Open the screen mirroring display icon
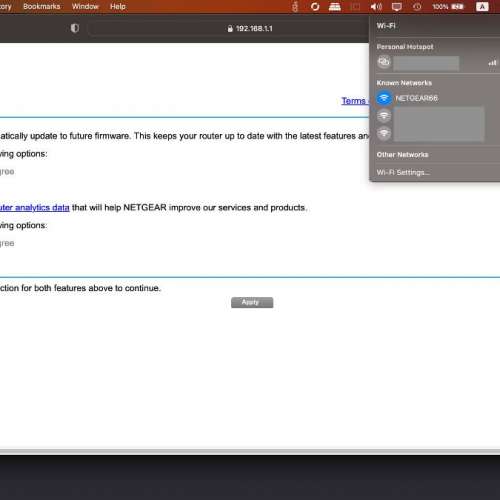Screen dimensions: 500x500 tap(397, 7)
